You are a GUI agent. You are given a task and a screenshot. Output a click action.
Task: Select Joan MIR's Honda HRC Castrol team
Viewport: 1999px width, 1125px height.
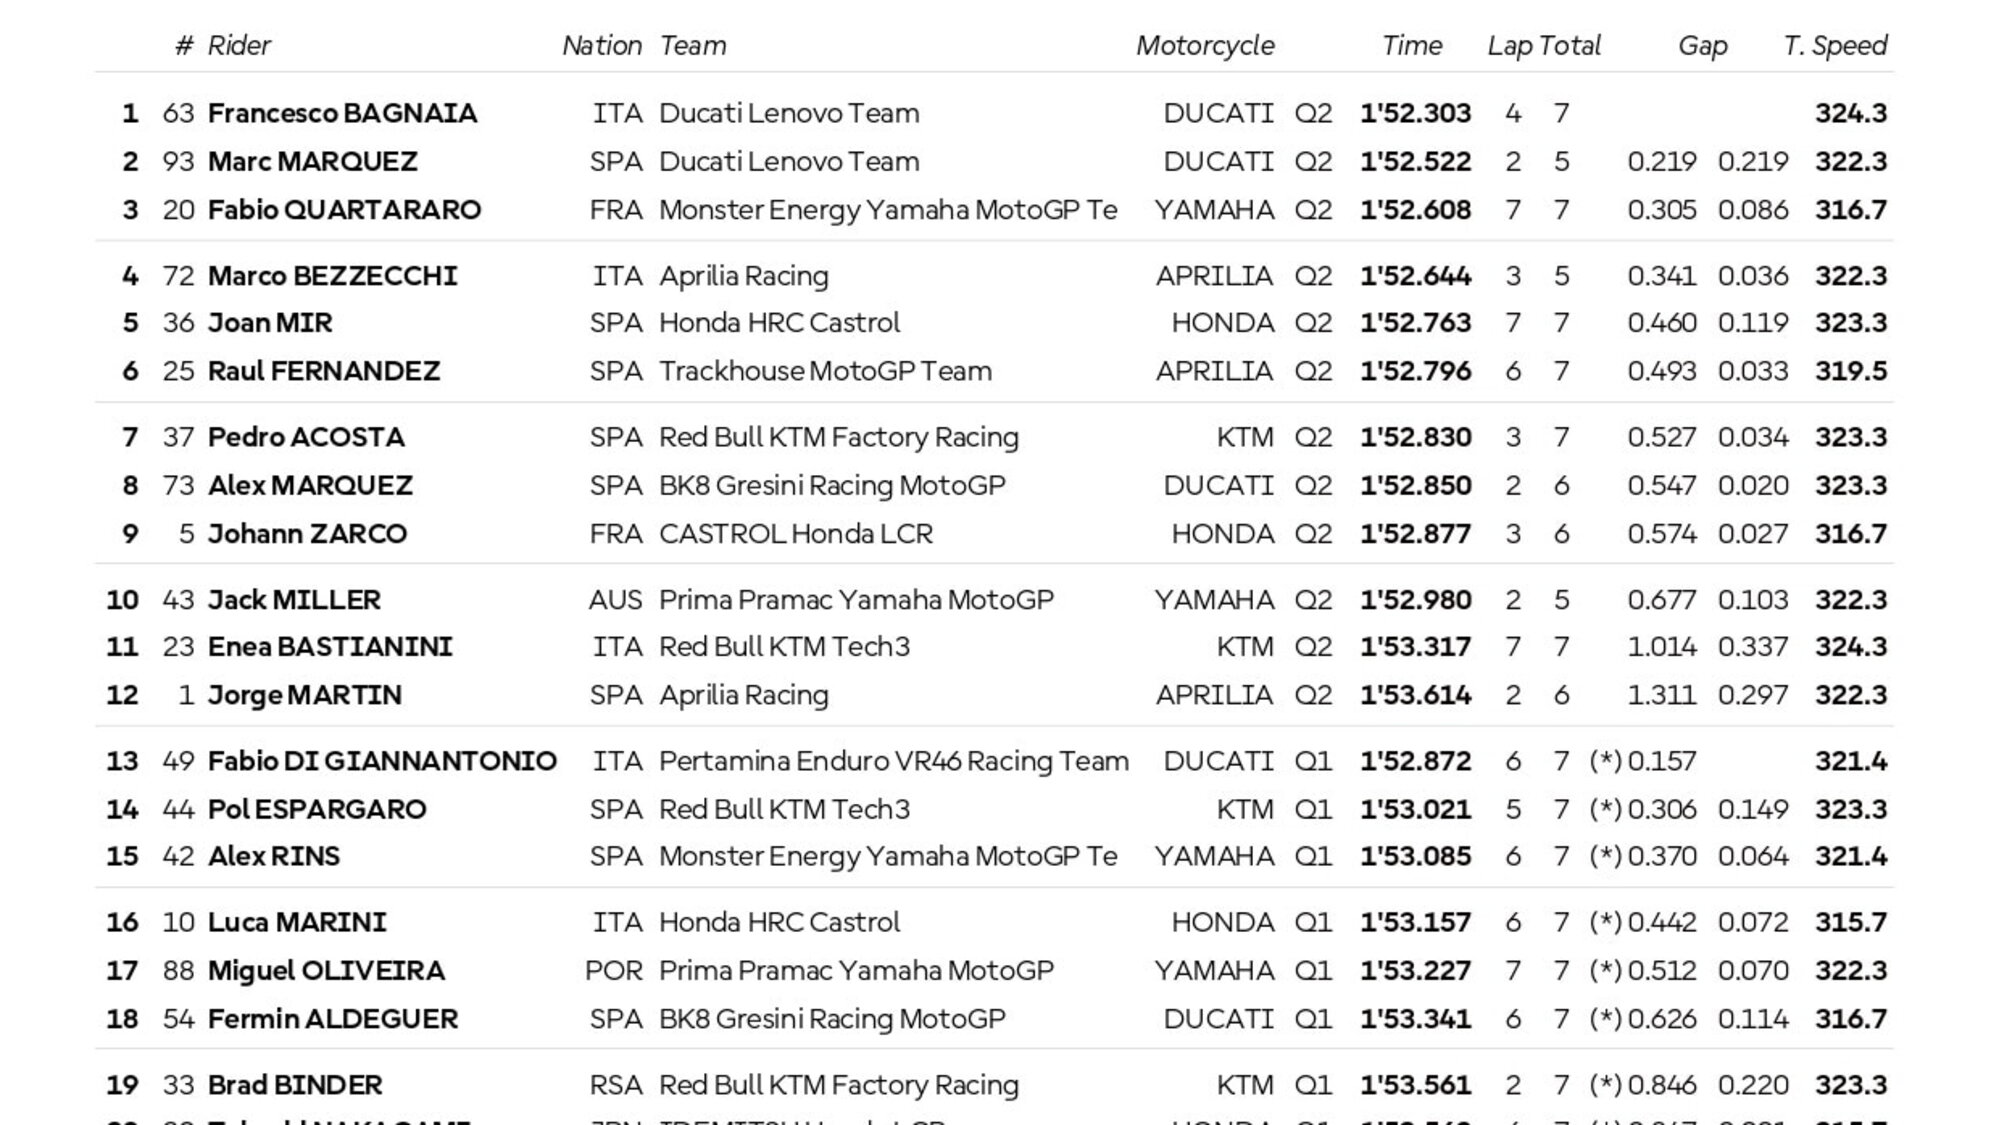point(779,323)
